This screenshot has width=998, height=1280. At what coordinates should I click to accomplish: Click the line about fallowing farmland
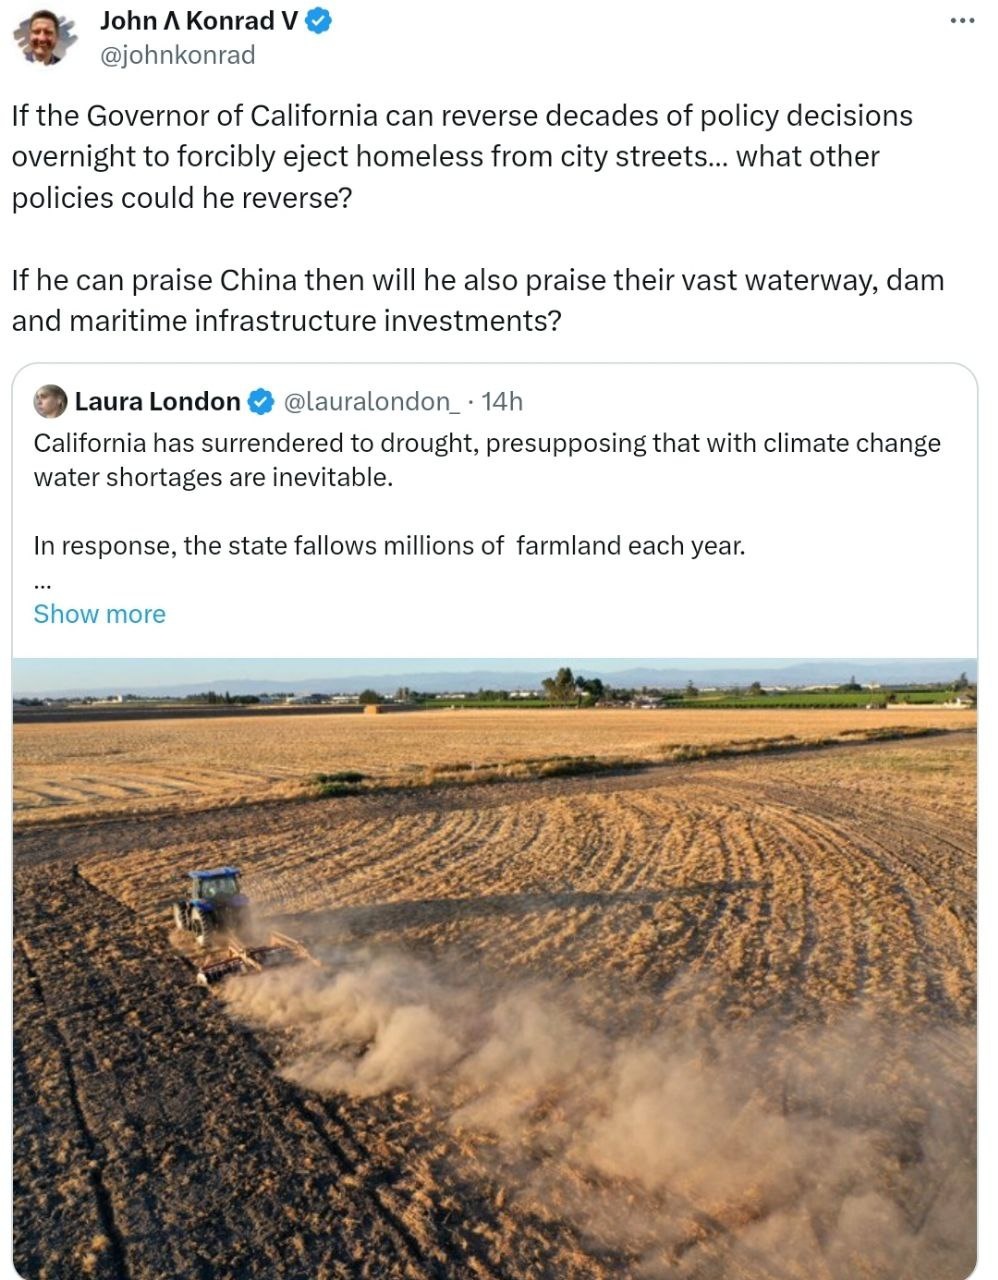coord(389,546)
